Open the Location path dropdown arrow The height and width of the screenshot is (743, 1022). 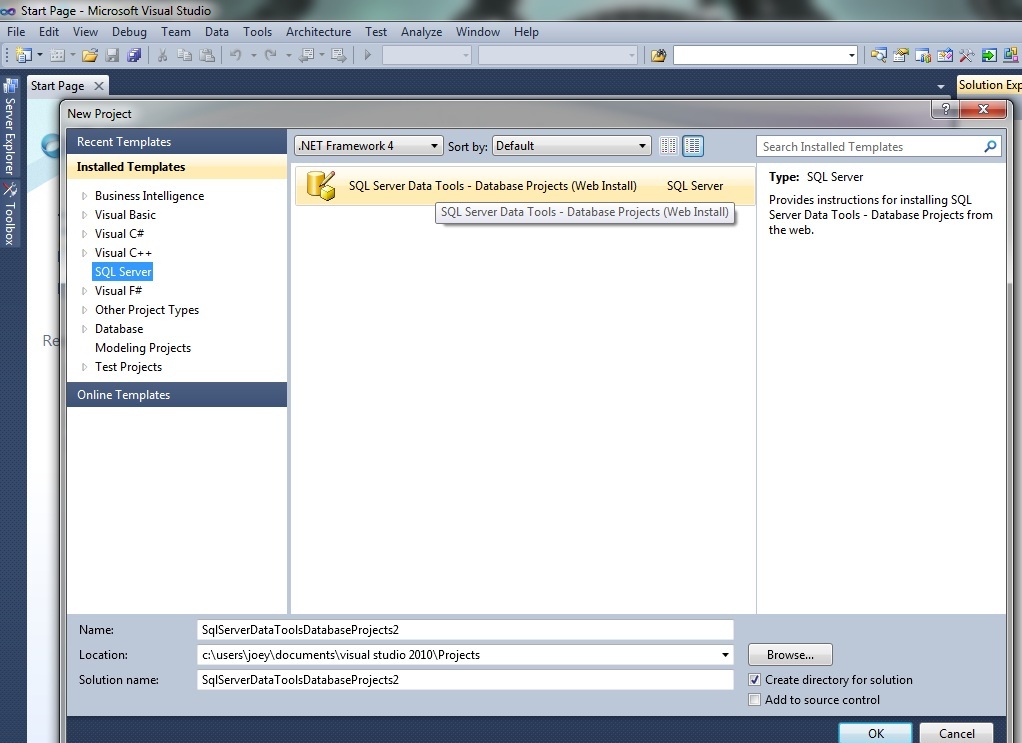click(x=725, y=655)
